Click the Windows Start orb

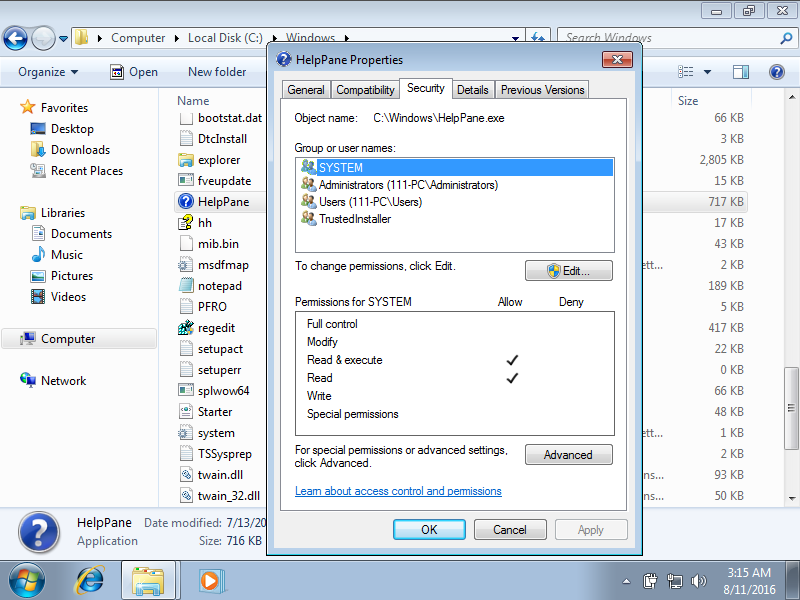coord(28,579)
